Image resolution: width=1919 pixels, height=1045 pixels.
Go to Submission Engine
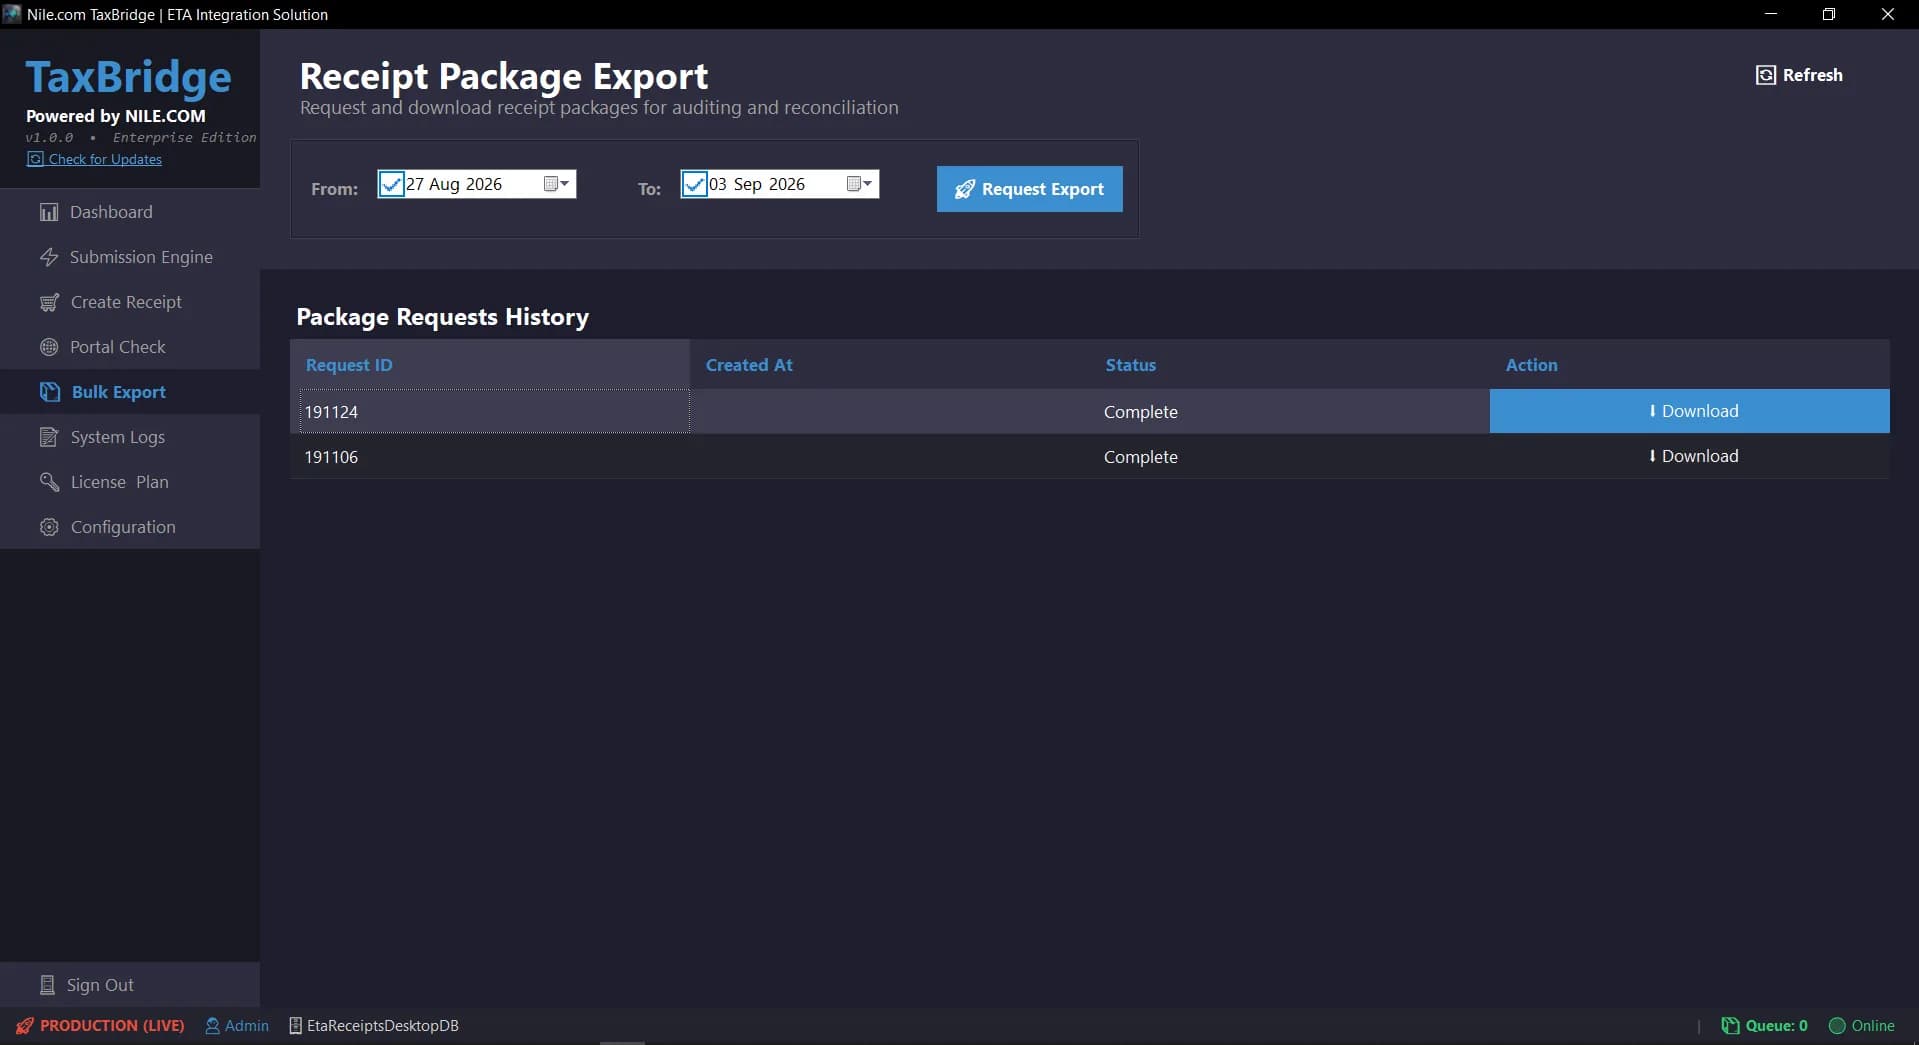(130, 257)
